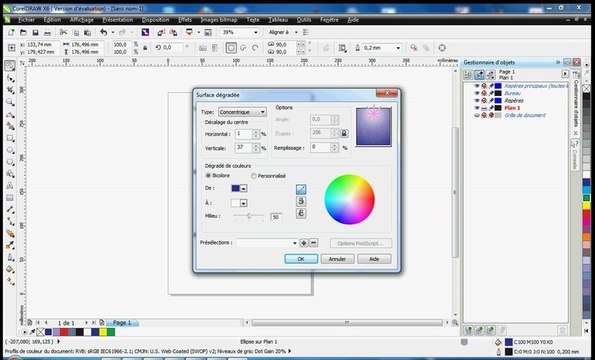The height and width of the screenshot is (360, 595).
Task: Toggle visibility eye of Repères principaux layer
Action: (477, 86)
